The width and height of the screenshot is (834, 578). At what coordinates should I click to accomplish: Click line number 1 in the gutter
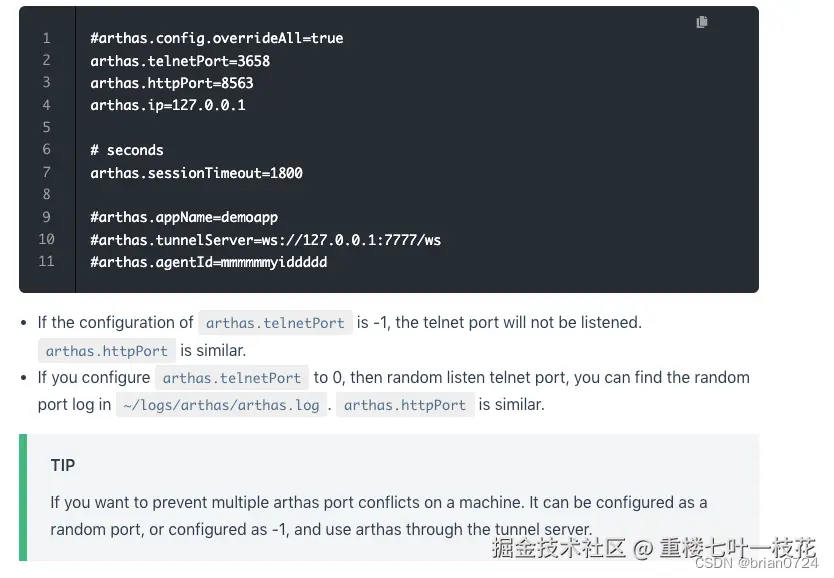pyautogui.click(x=46, y=38)
